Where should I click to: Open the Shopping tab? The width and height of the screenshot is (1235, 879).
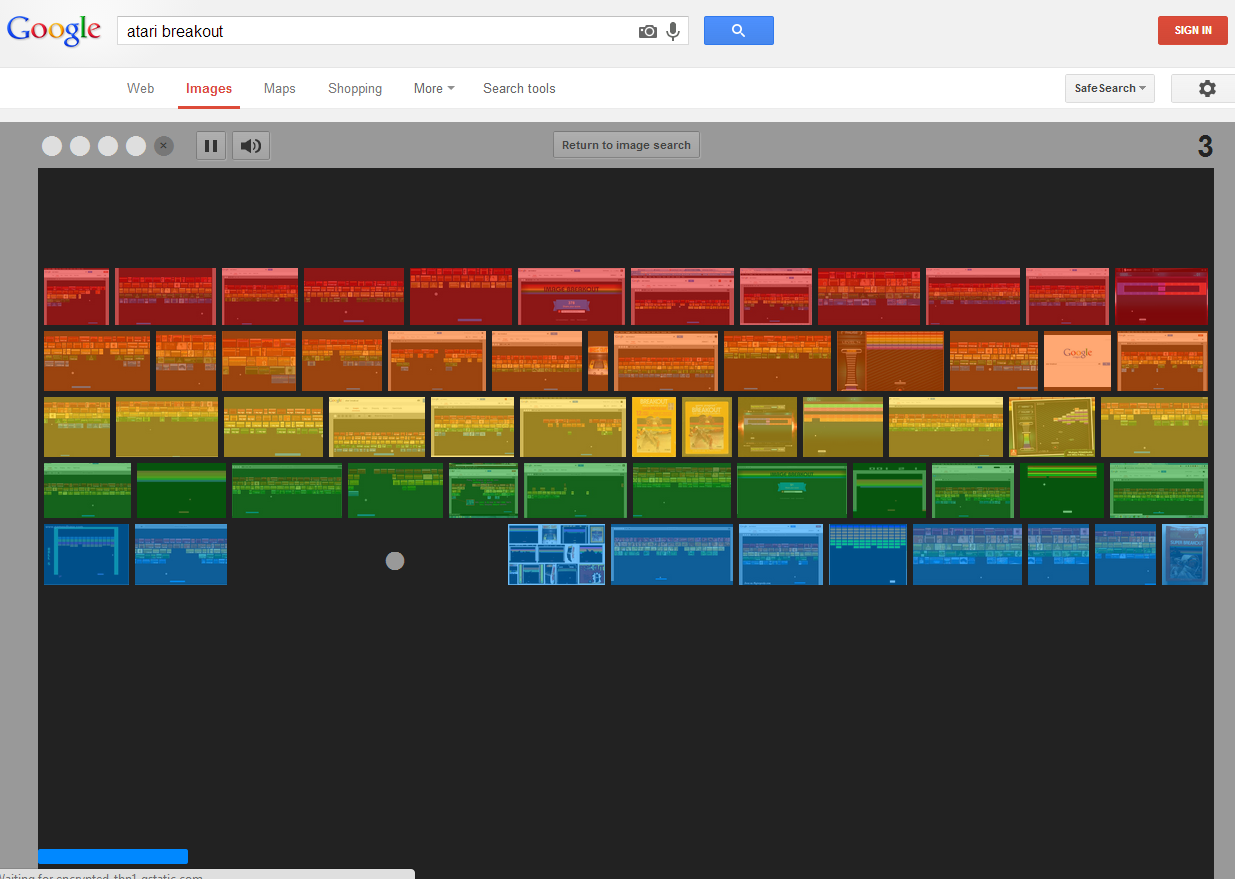(x=355, y=88)
